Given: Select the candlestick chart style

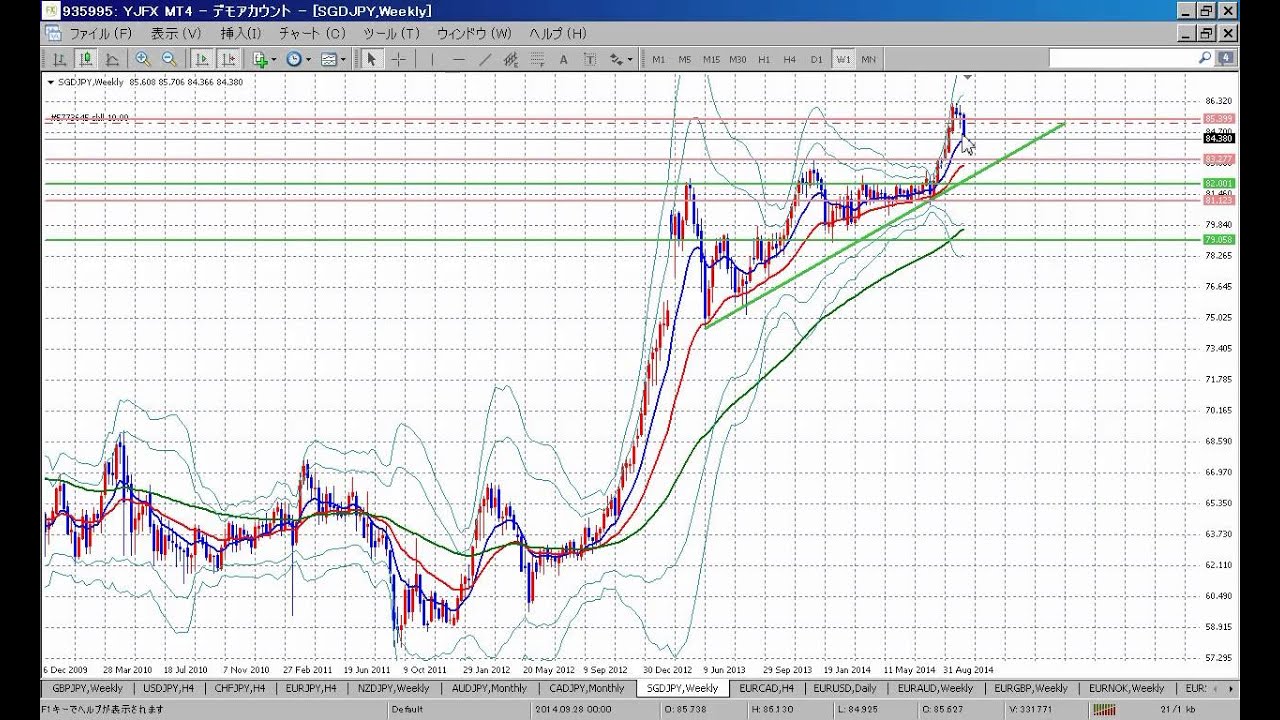Looking at the screenshot, I should 87,59.
